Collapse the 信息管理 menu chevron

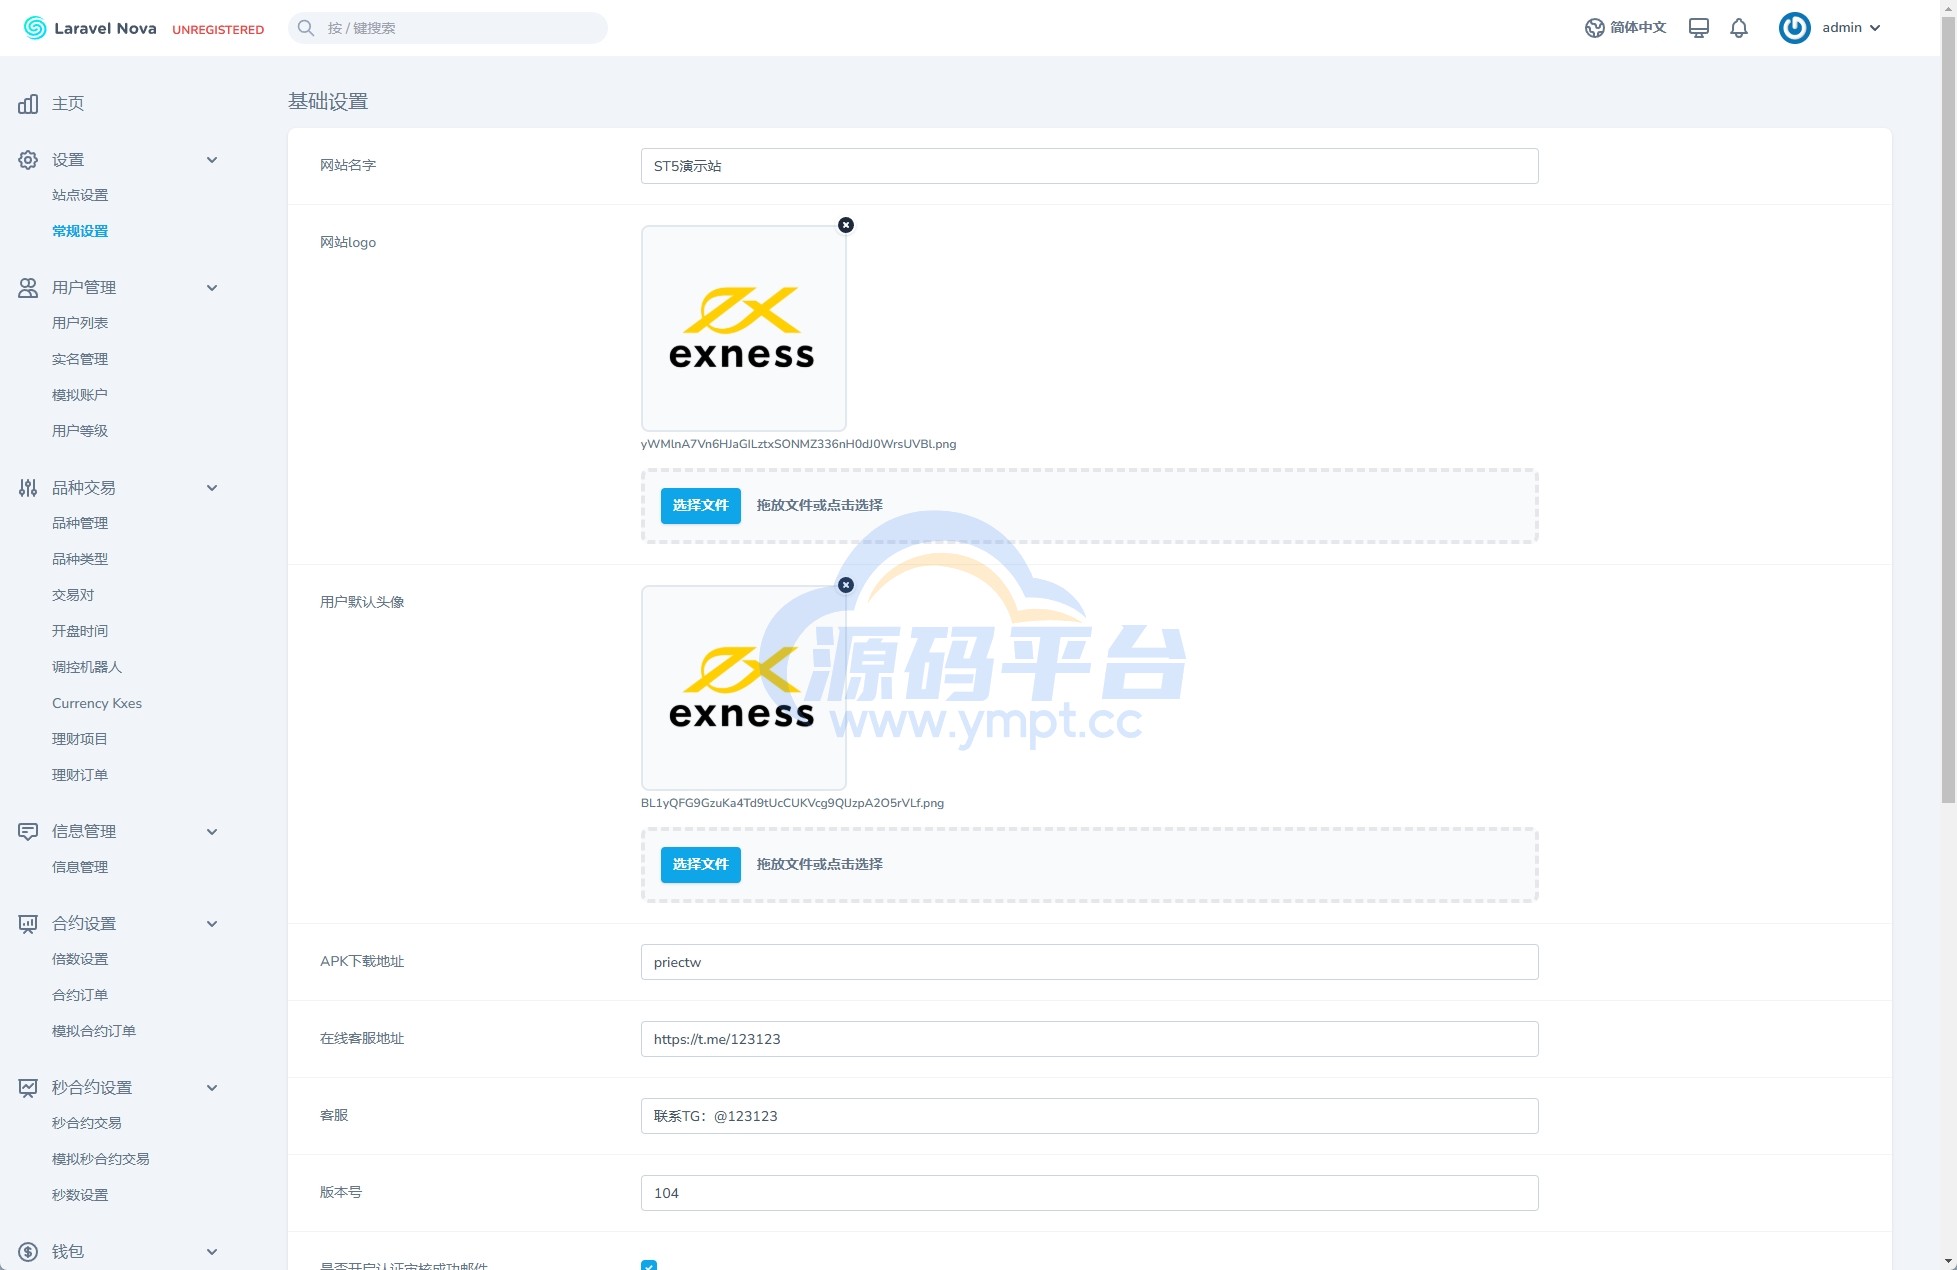point(212,832)
